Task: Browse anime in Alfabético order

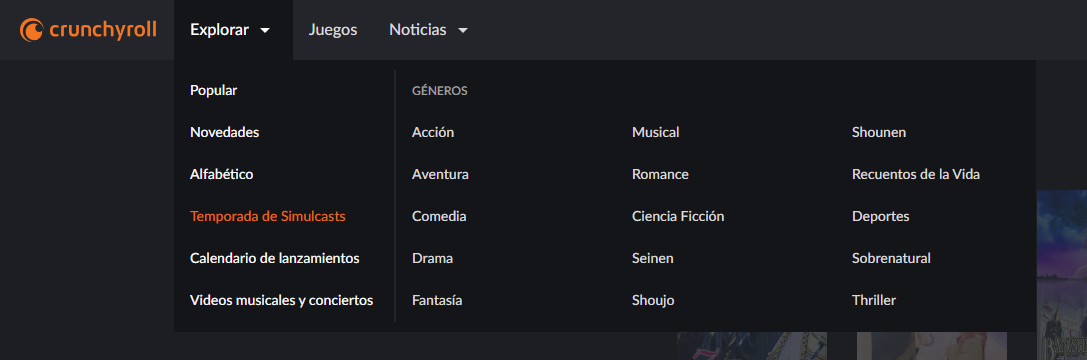Action: [222, 175]
